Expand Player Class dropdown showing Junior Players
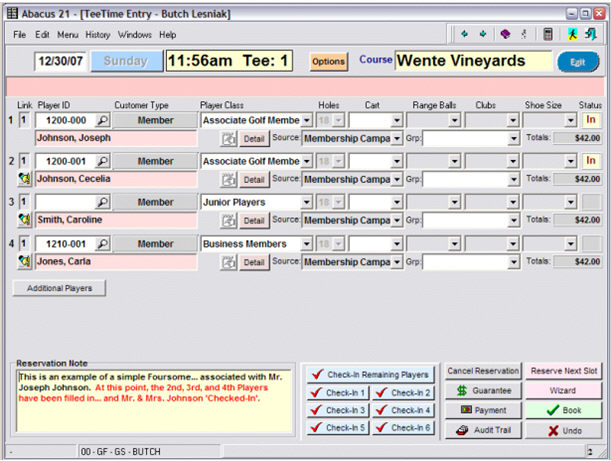This screenshot has height=461, width=611. 306,202
